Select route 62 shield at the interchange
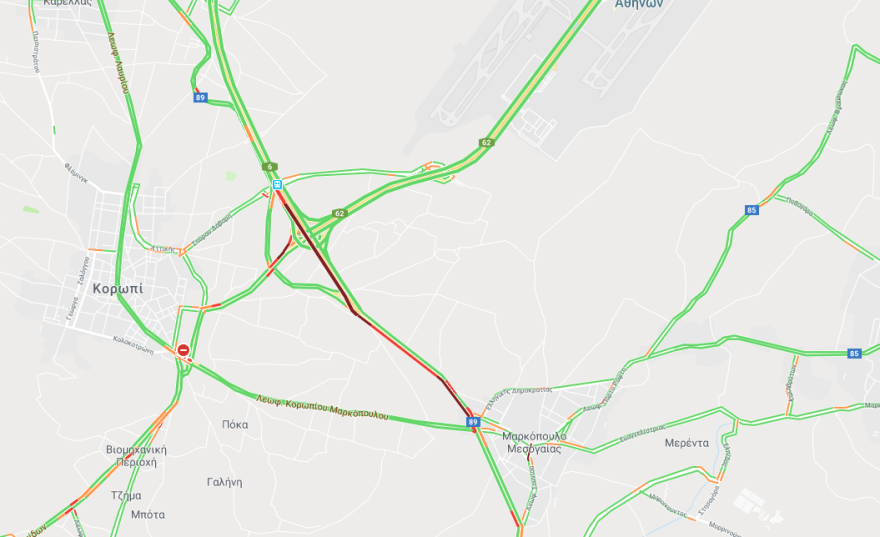Viewport: 880px width, 537px height. pyautogui.click(x=339, y=213)
